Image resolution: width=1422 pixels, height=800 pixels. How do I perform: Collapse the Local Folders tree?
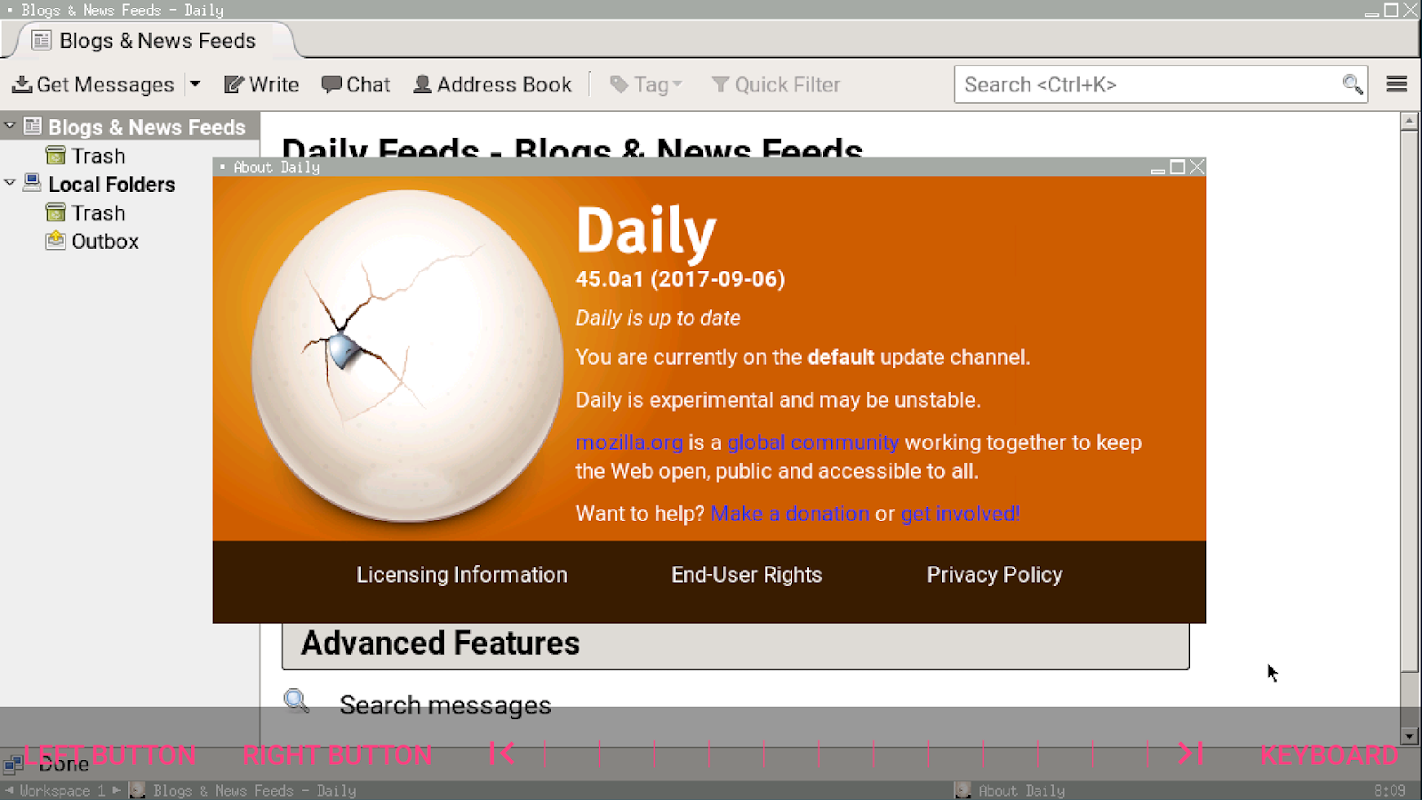[x=10, y=183]
